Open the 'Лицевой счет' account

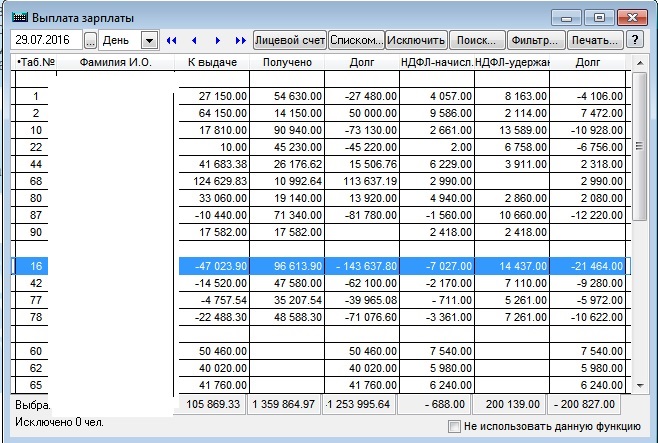(290, 41)
